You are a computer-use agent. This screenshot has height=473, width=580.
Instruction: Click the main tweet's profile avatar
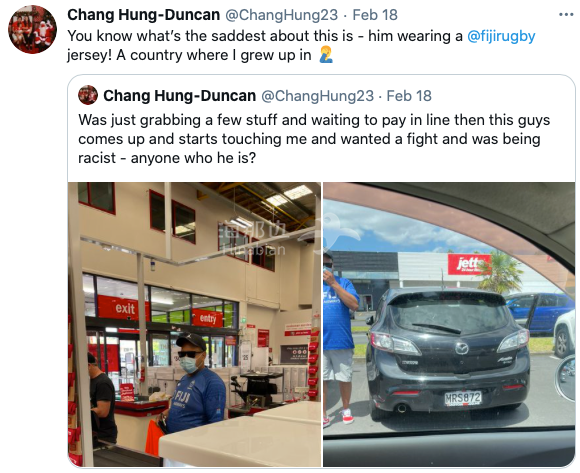[33, 29]
